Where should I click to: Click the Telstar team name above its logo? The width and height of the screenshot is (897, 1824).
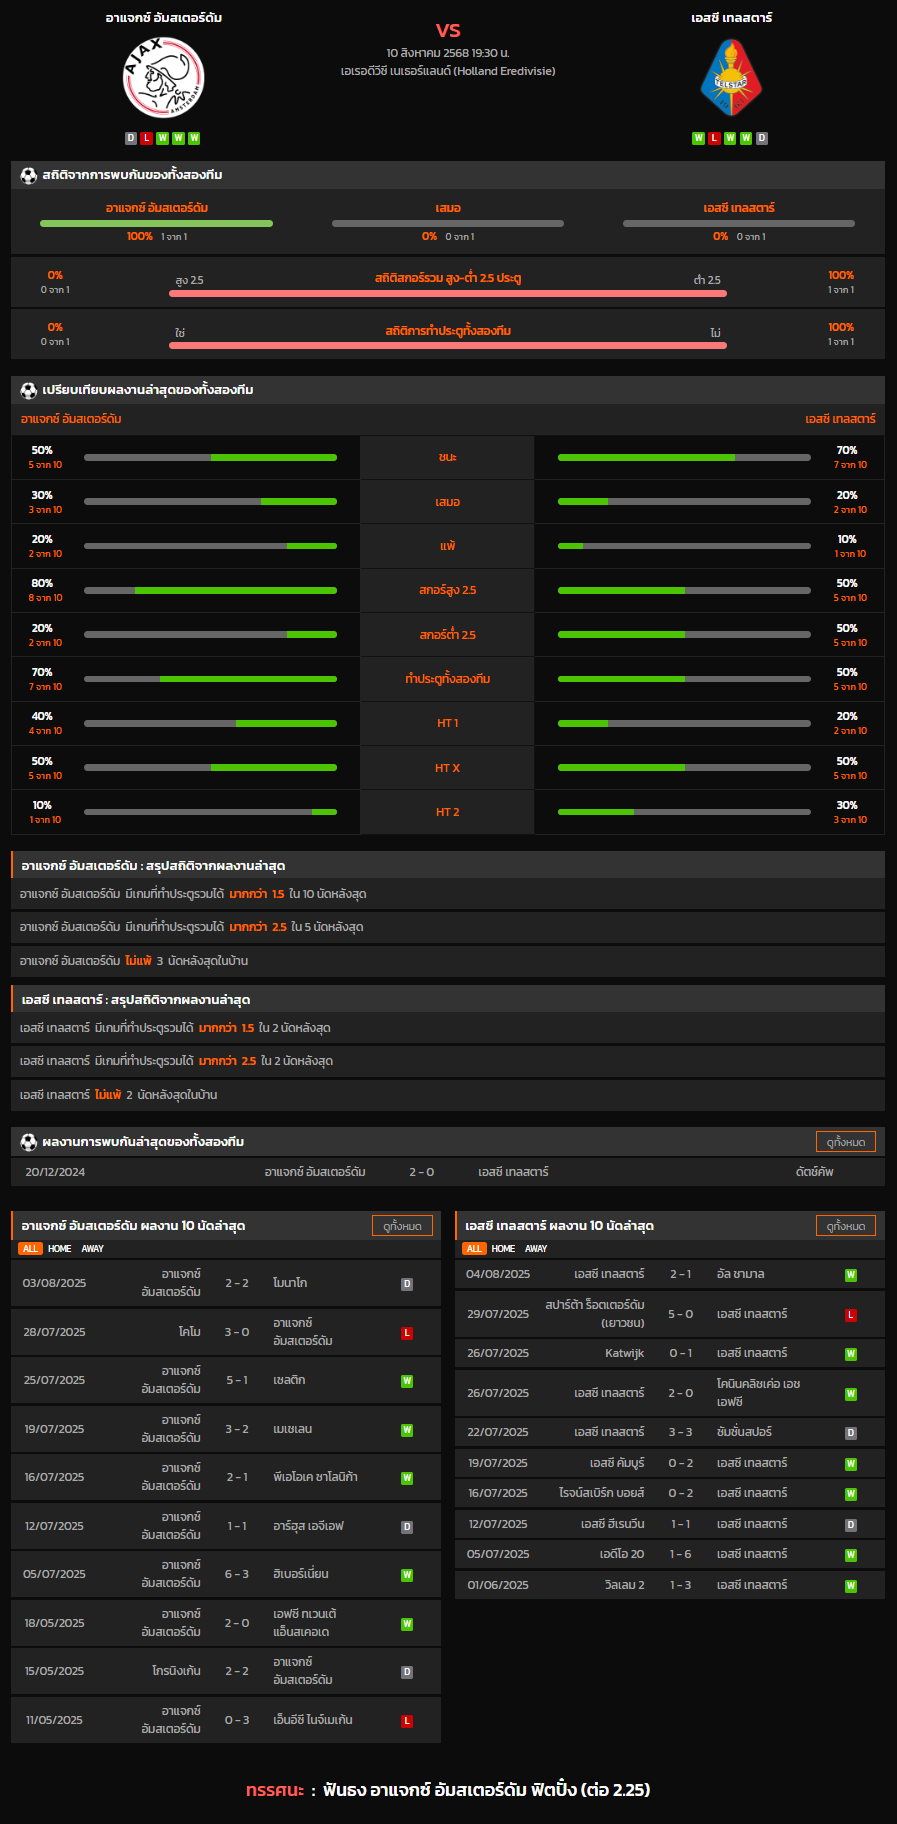(731, 18)
